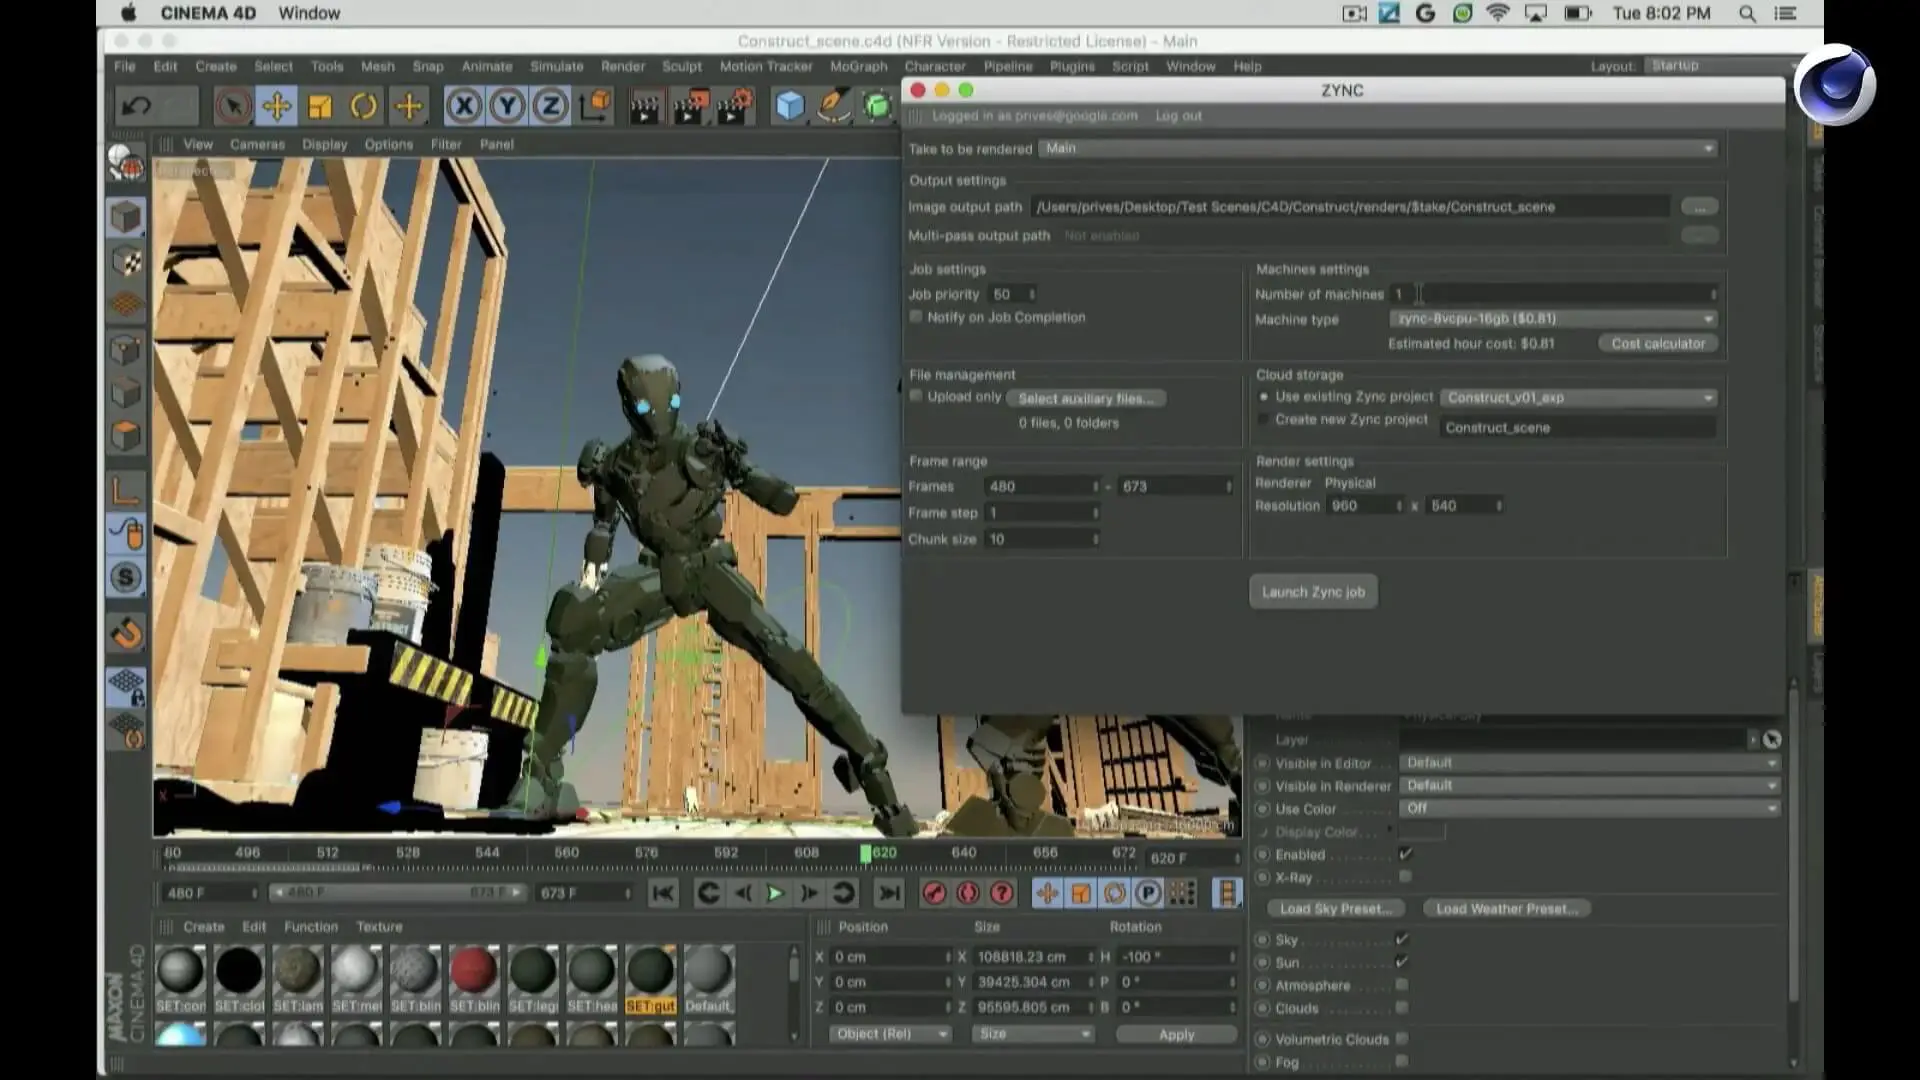Open the Size mode dropdown
Image resolution: width=1920 pixels, height=1080 pixels.
click(x=1033, y=1034)
